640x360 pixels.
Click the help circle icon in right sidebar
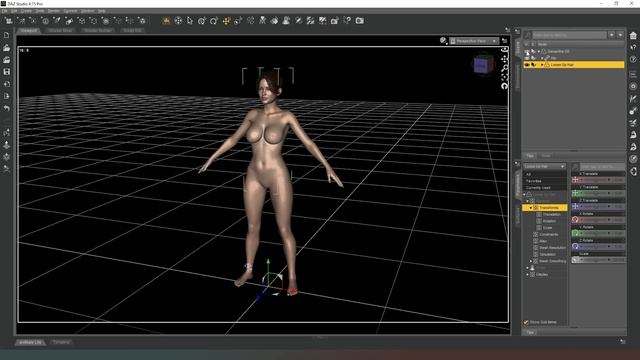[x=633, y=60]
